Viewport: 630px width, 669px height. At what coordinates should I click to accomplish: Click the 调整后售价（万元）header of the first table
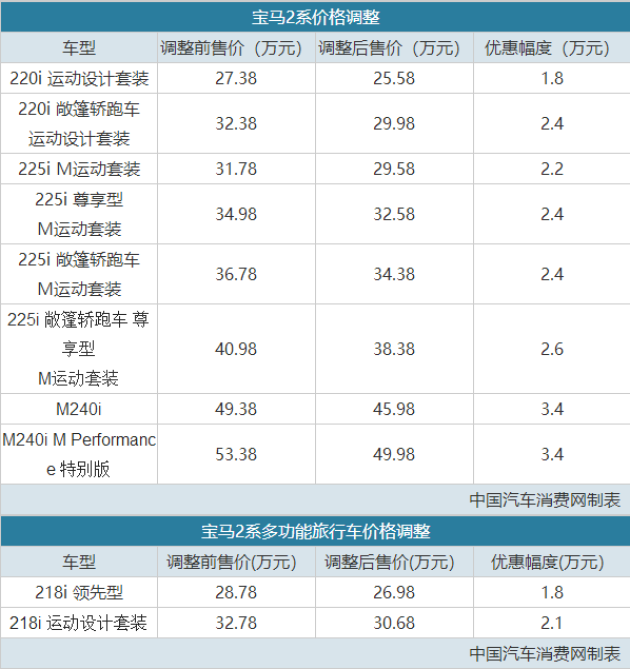(x=394, y=48)
